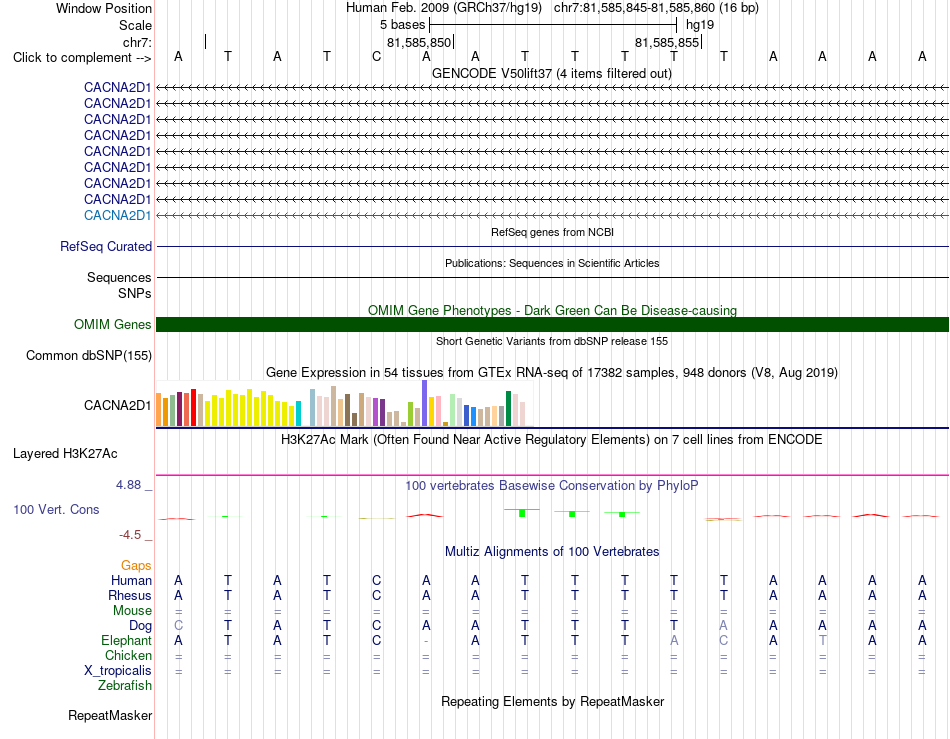The width and height of the screenshot is (950, 739).
Task: Click the 81,585,850 position marker
Action: point(419,42)
